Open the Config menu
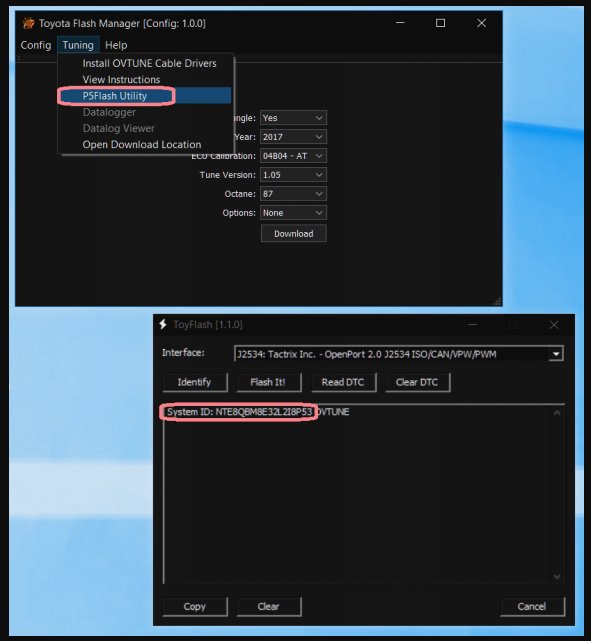The height and width of the screenshot is (641, 591). 36,45
